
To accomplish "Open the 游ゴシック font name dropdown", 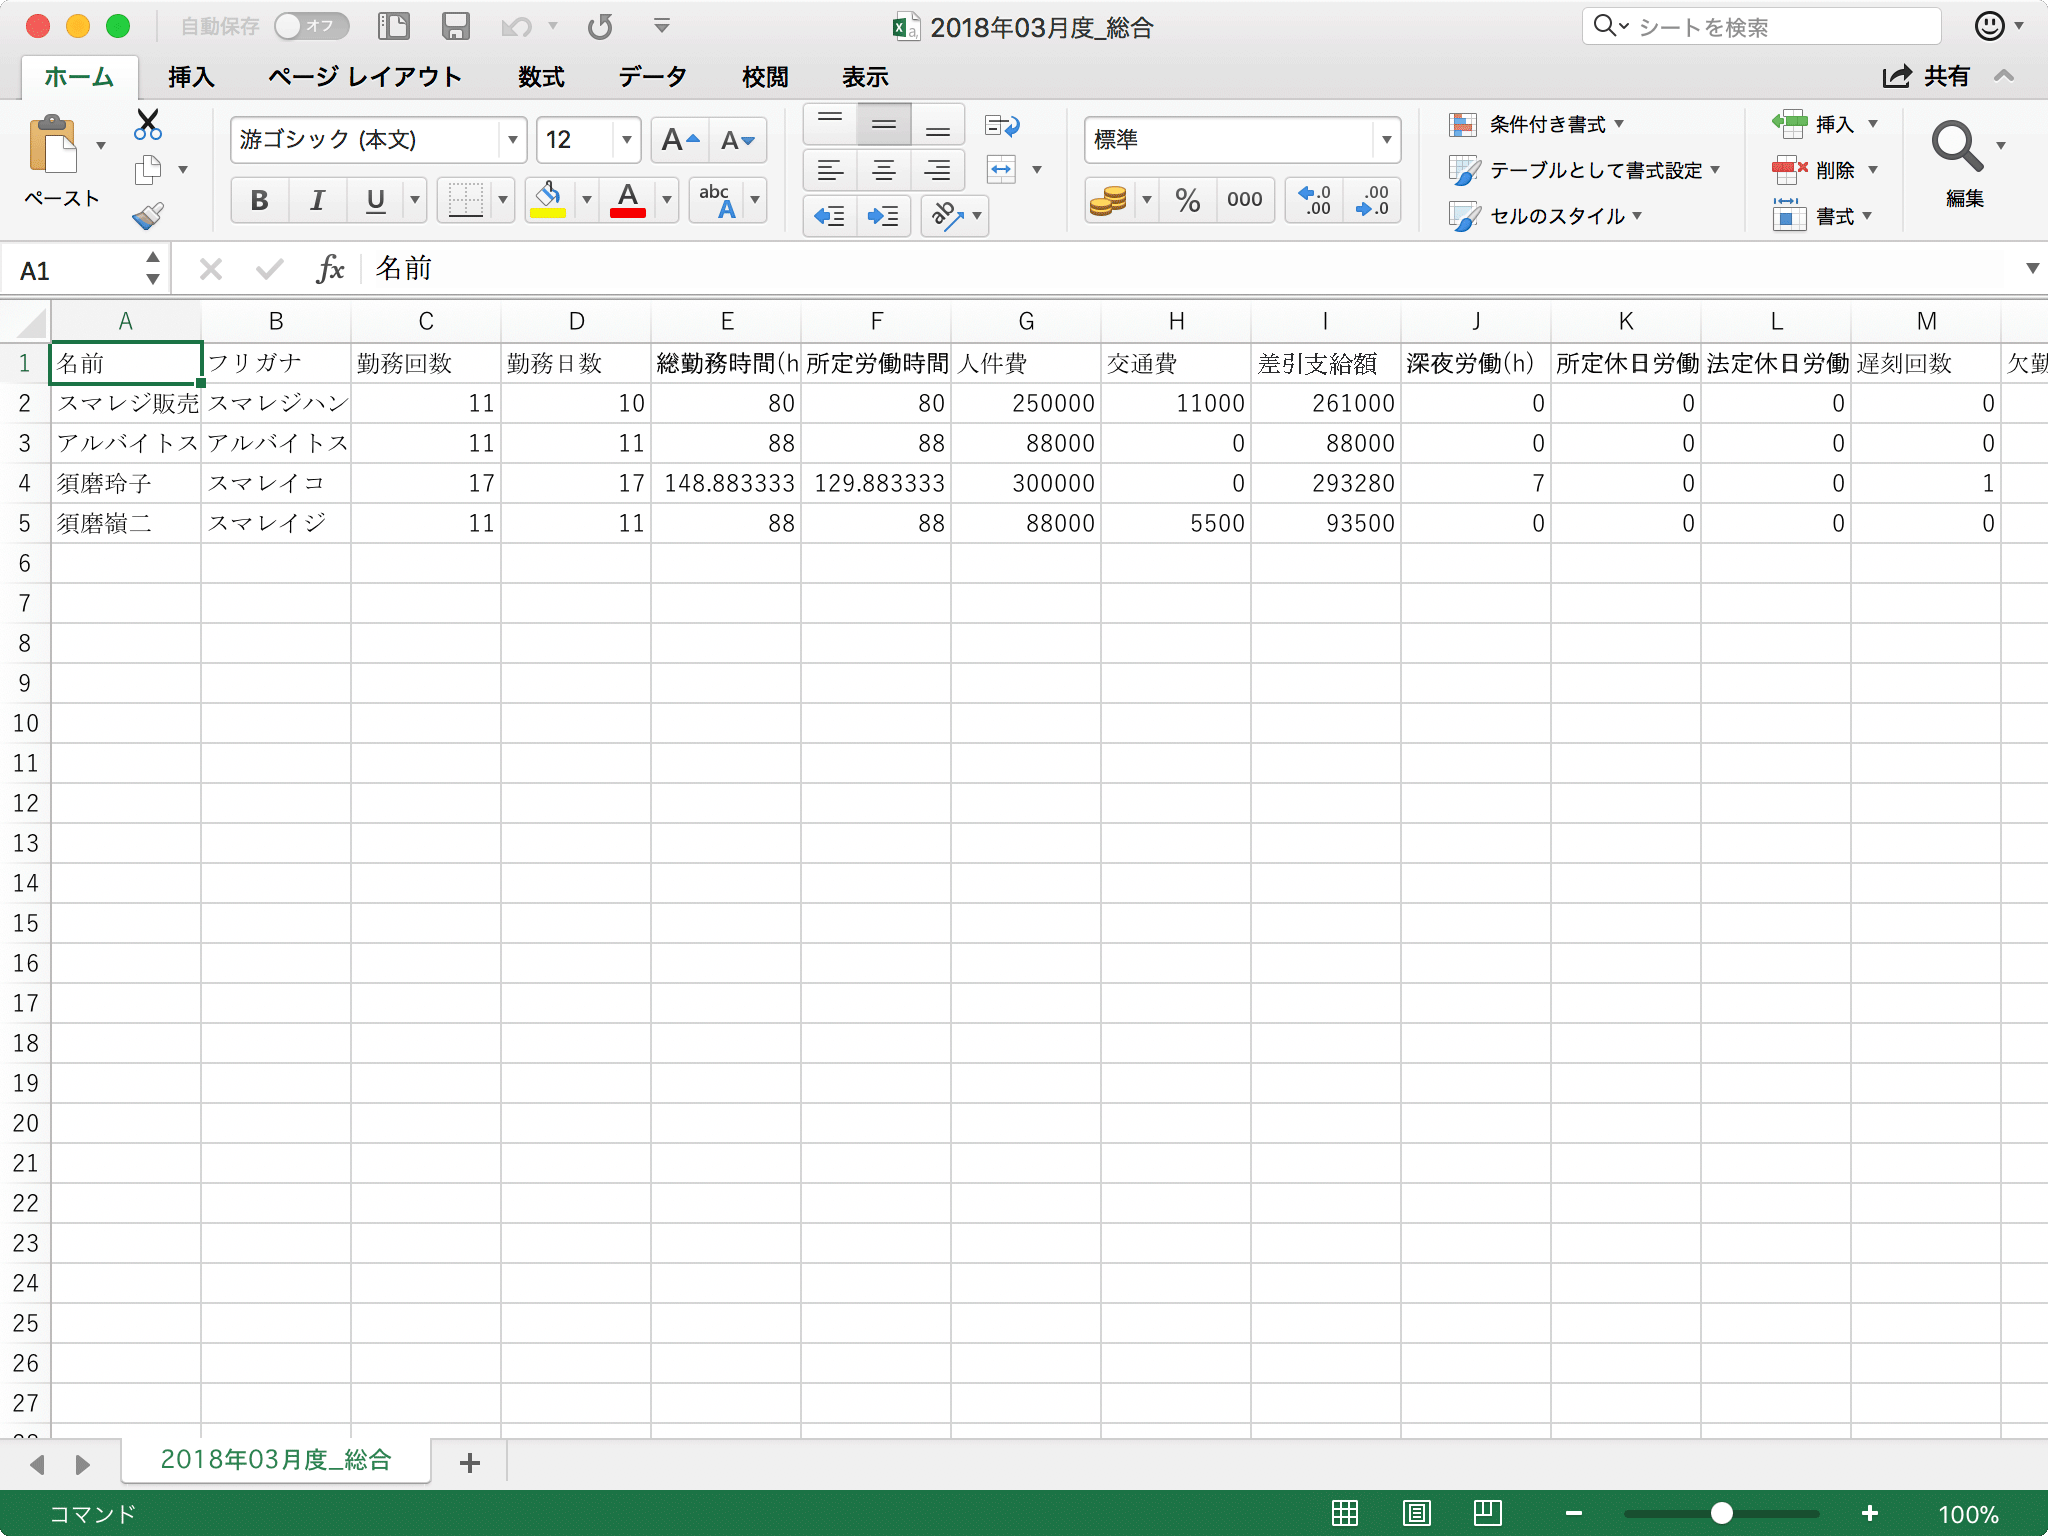I will (x=513, y=140).
